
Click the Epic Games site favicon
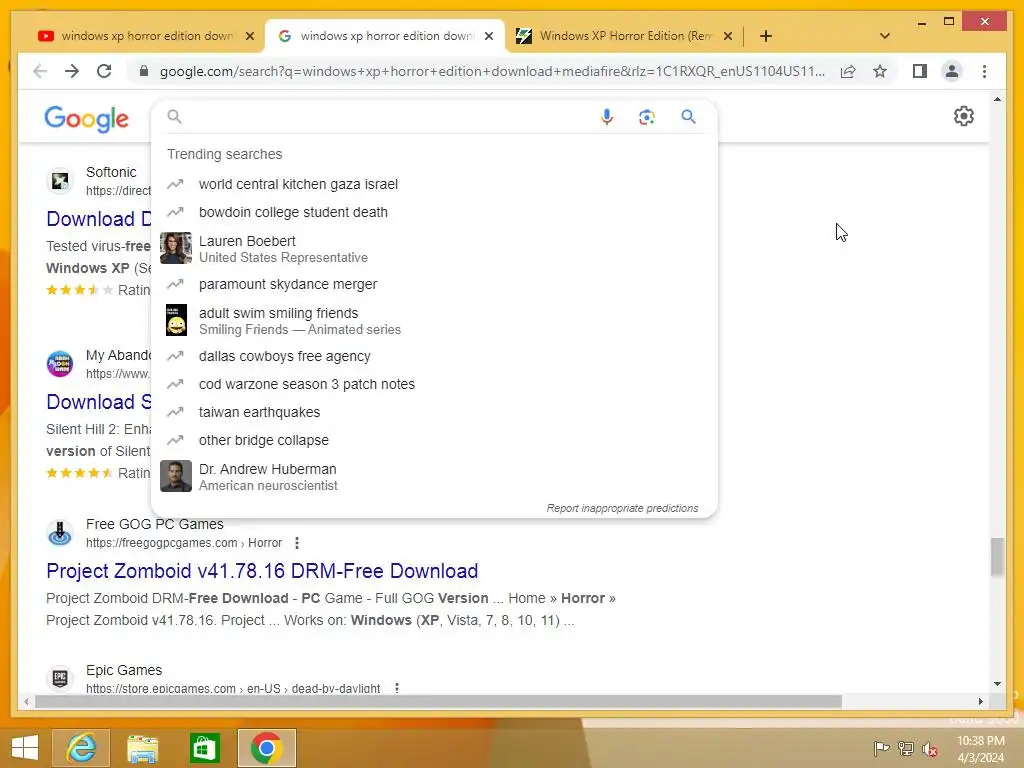[x=59, y=679]
